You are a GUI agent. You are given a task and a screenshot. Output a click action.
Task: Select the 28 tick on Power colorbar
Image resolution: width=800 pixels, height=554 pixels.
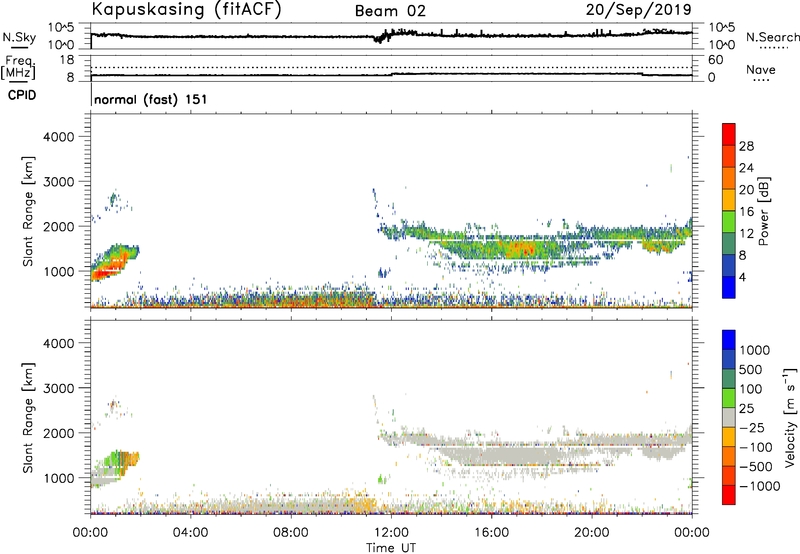[x=746, y=146]
